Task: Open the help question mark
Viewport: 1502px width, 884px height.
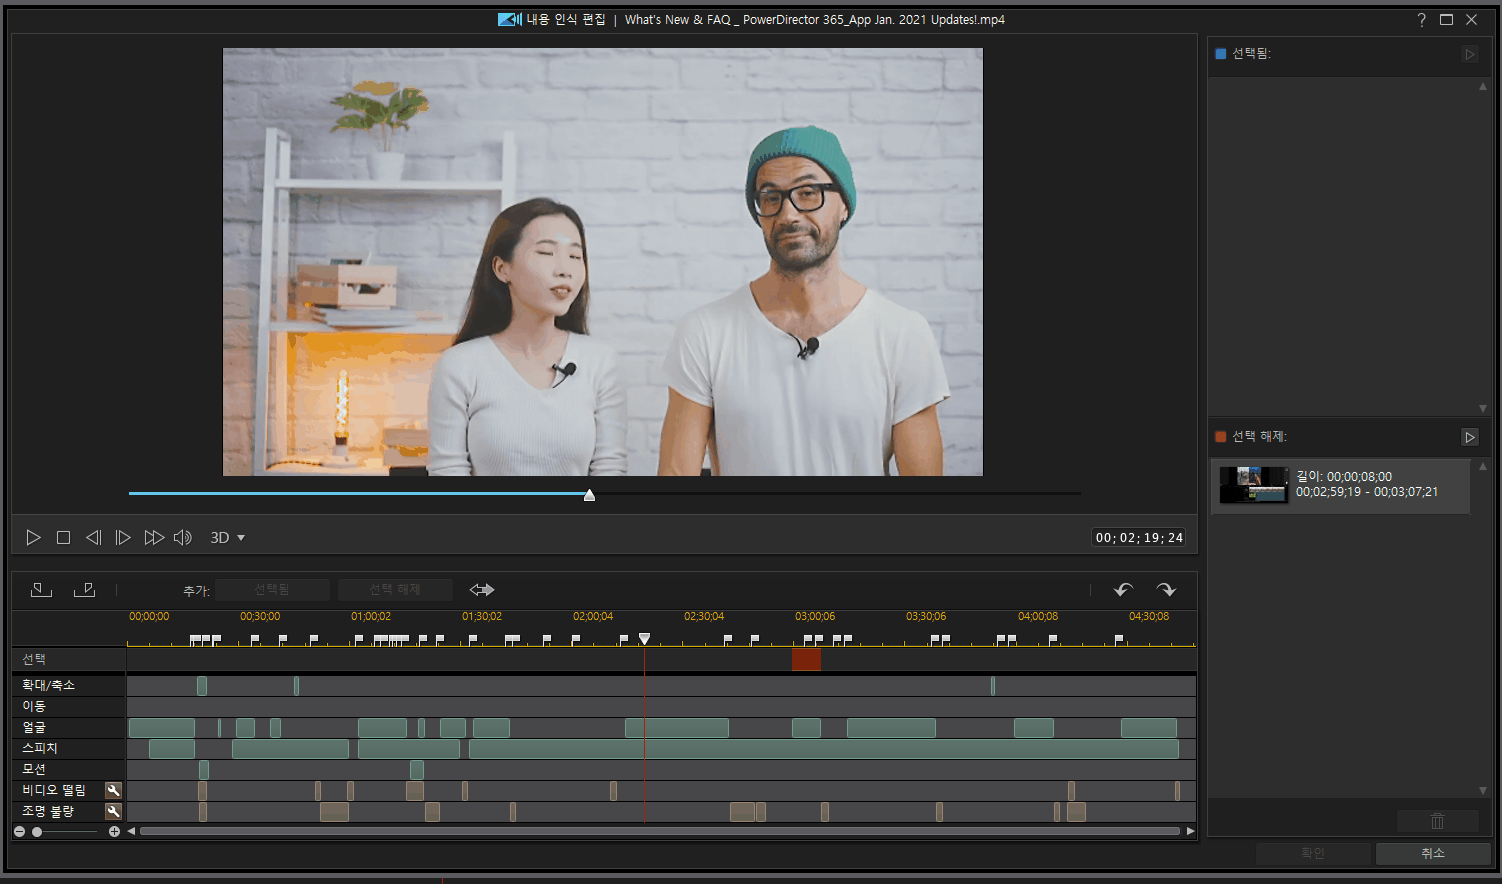Action: [1421, 20]
